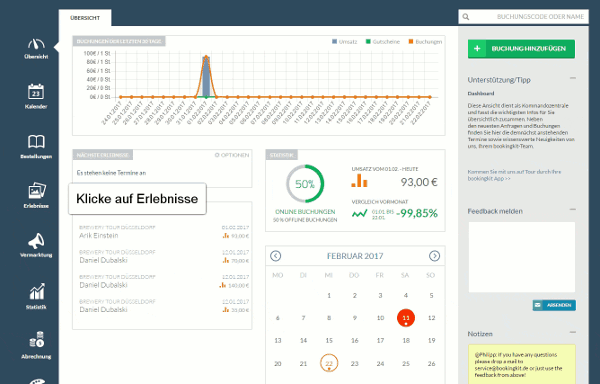Open the Abrechnung coins icon
The height and width of the screenshot is (384, 600).
tap(37, 340)
